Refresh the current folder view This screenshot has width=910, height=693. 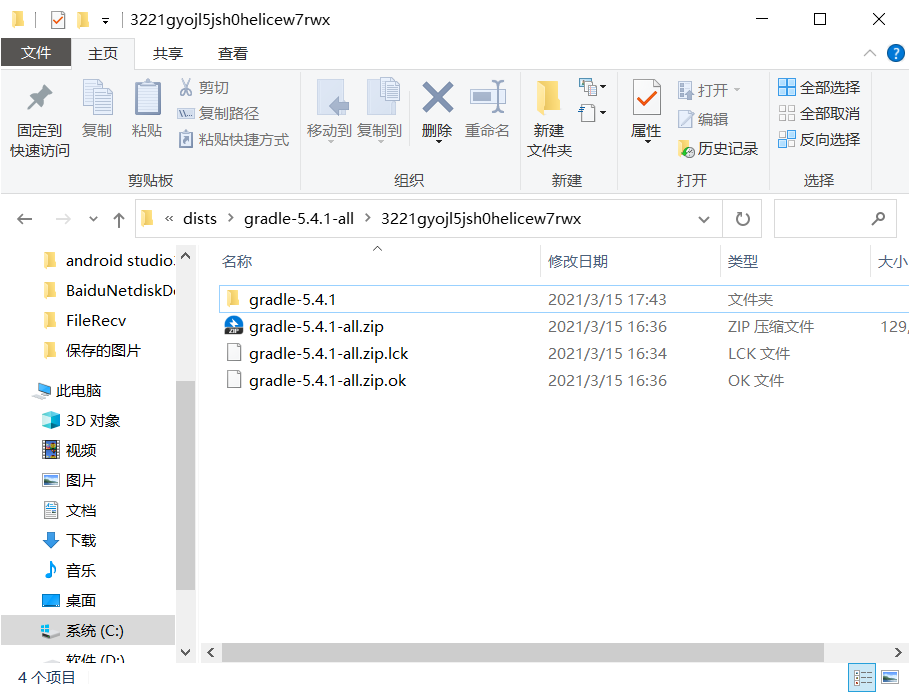coord(741,218)
